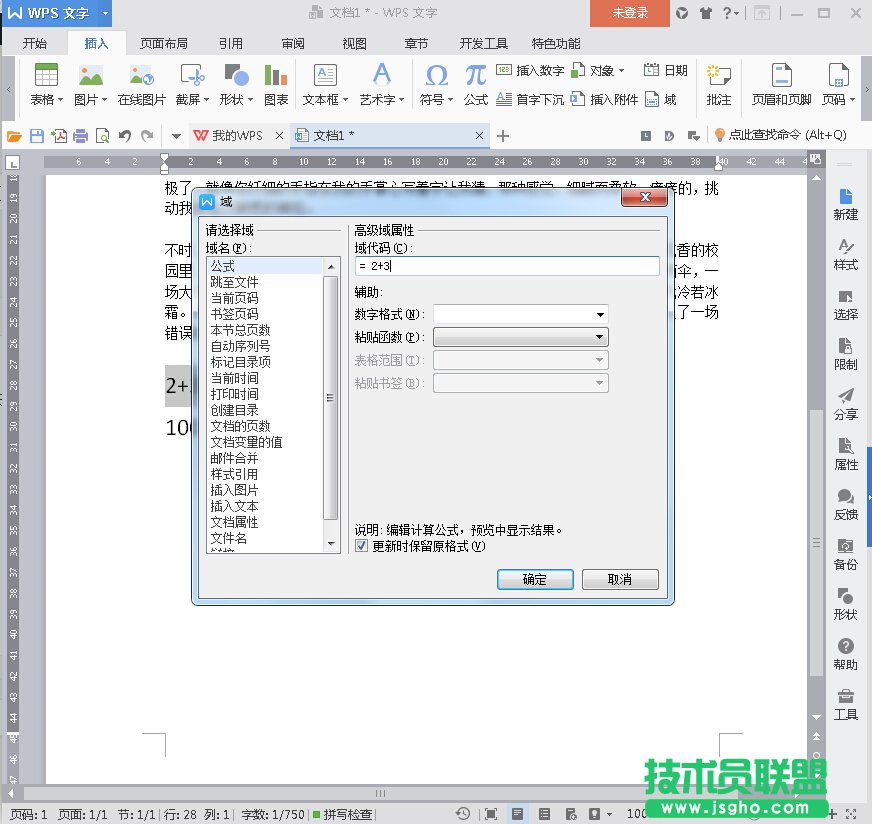The image size is (872, 824).
Task: Toggle 拼写检查 in status bar
Action: pos(342,814)
